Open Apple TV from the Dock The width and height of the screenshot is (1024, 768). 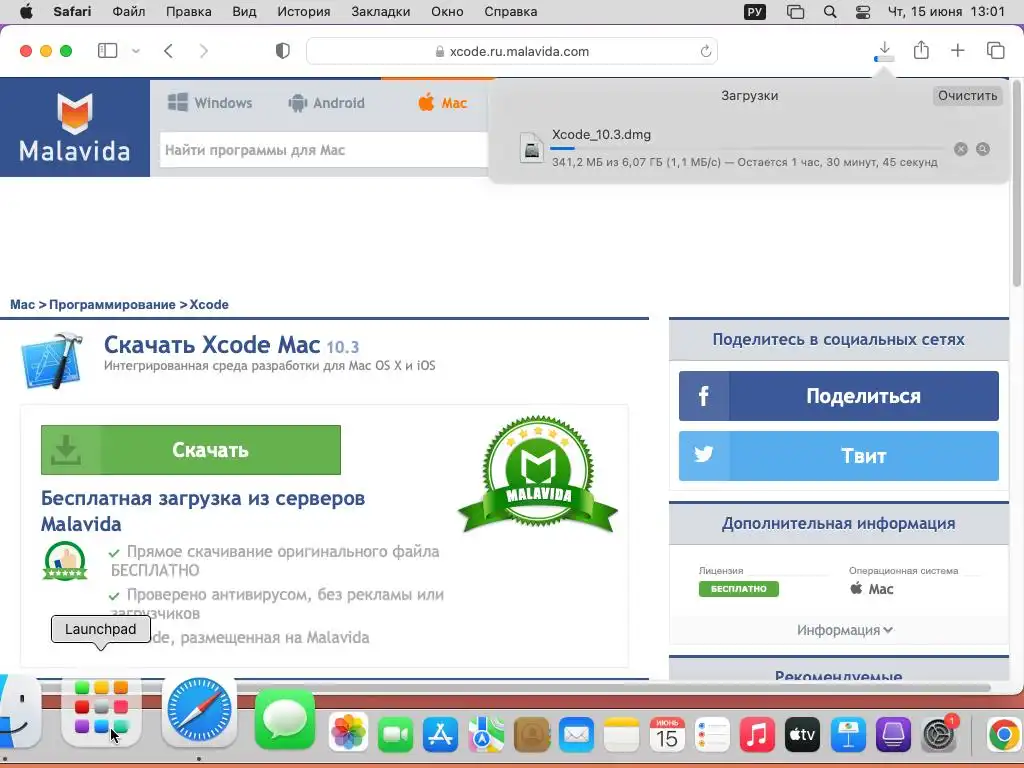(x=802, y=735)
